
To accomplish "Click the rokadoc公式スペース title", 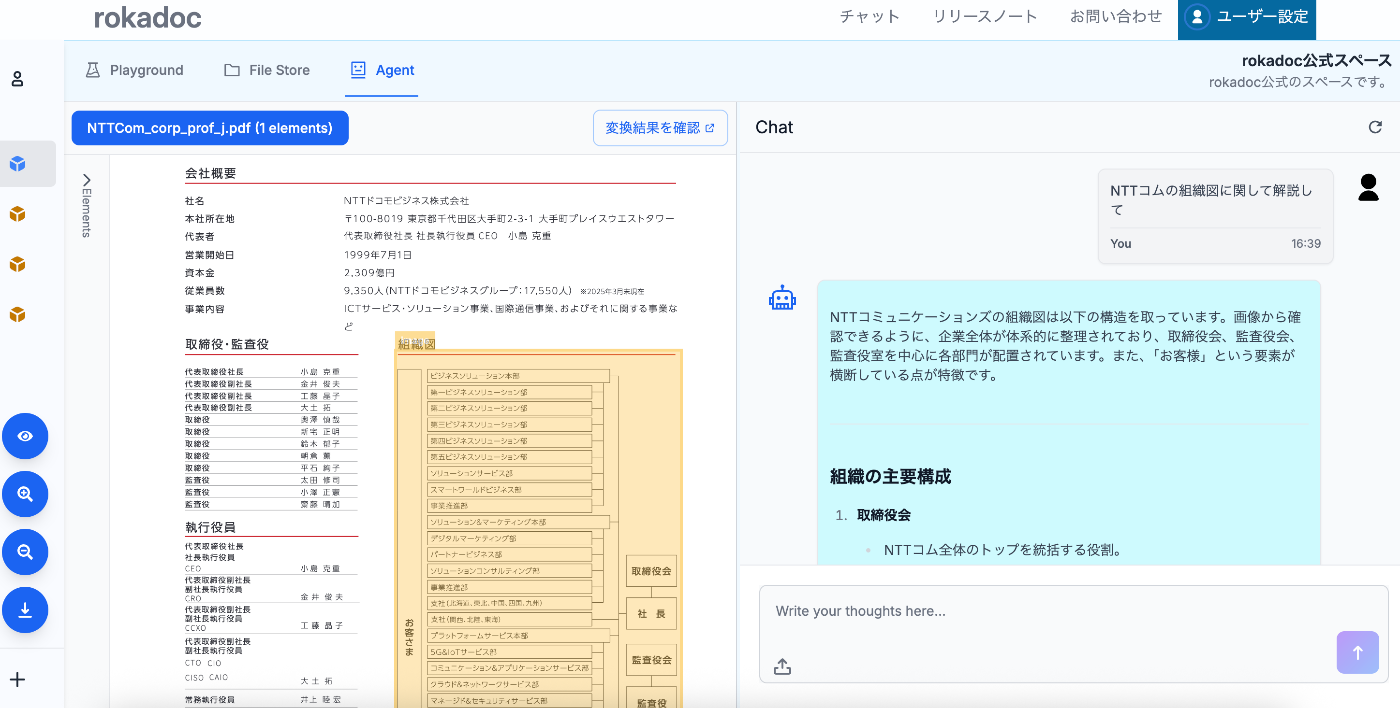I will (1316, 61).
